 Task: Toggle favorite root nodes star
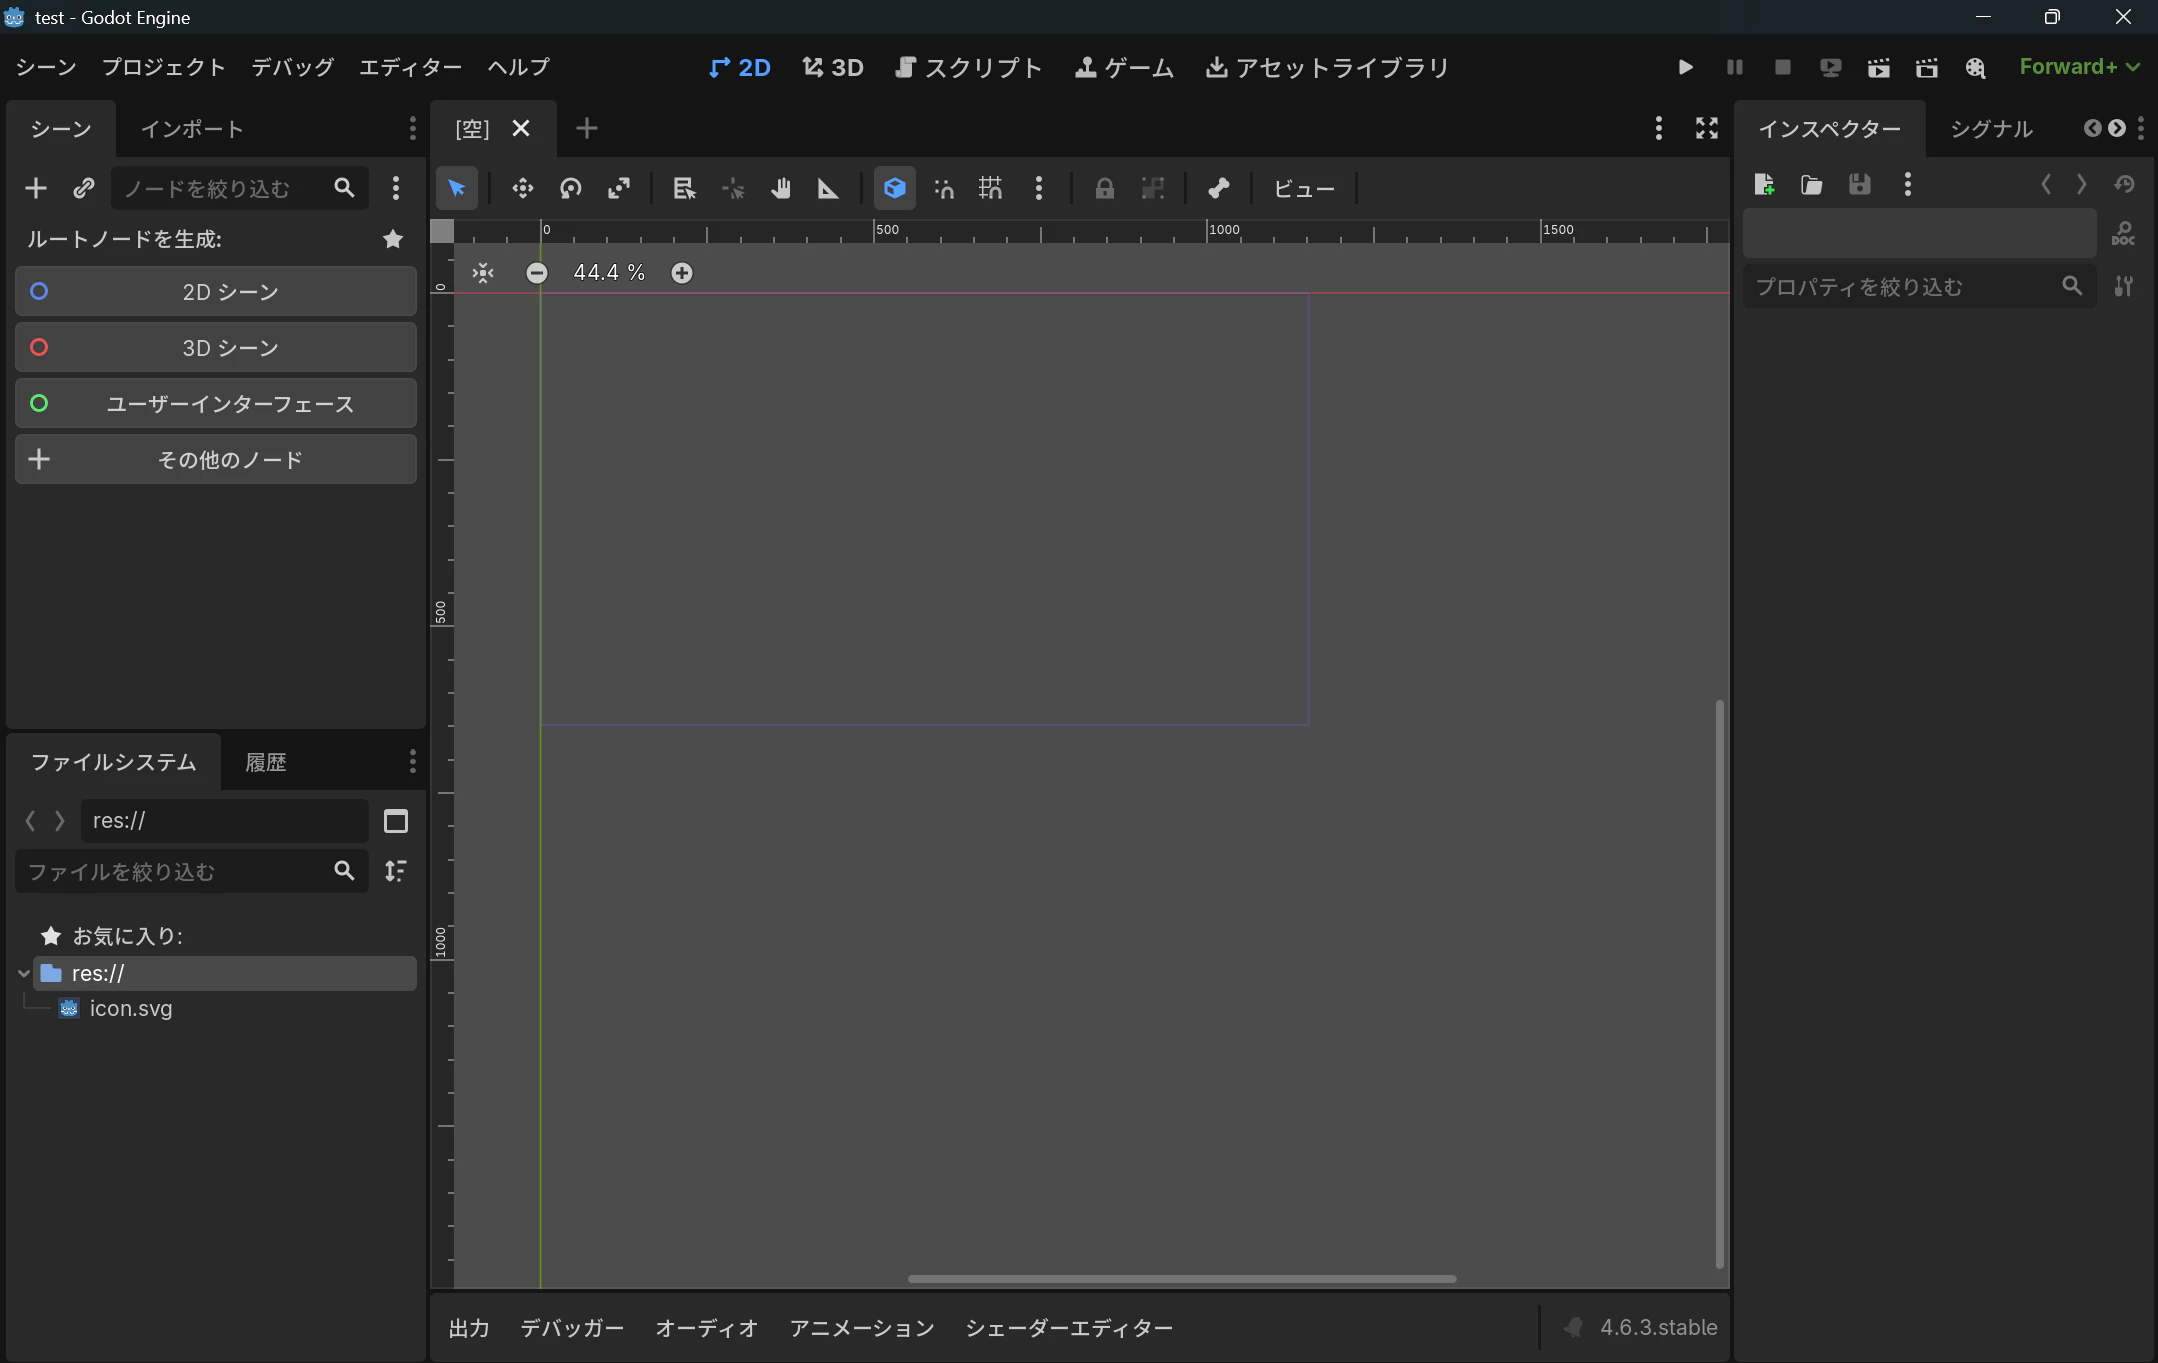[393, 239]
